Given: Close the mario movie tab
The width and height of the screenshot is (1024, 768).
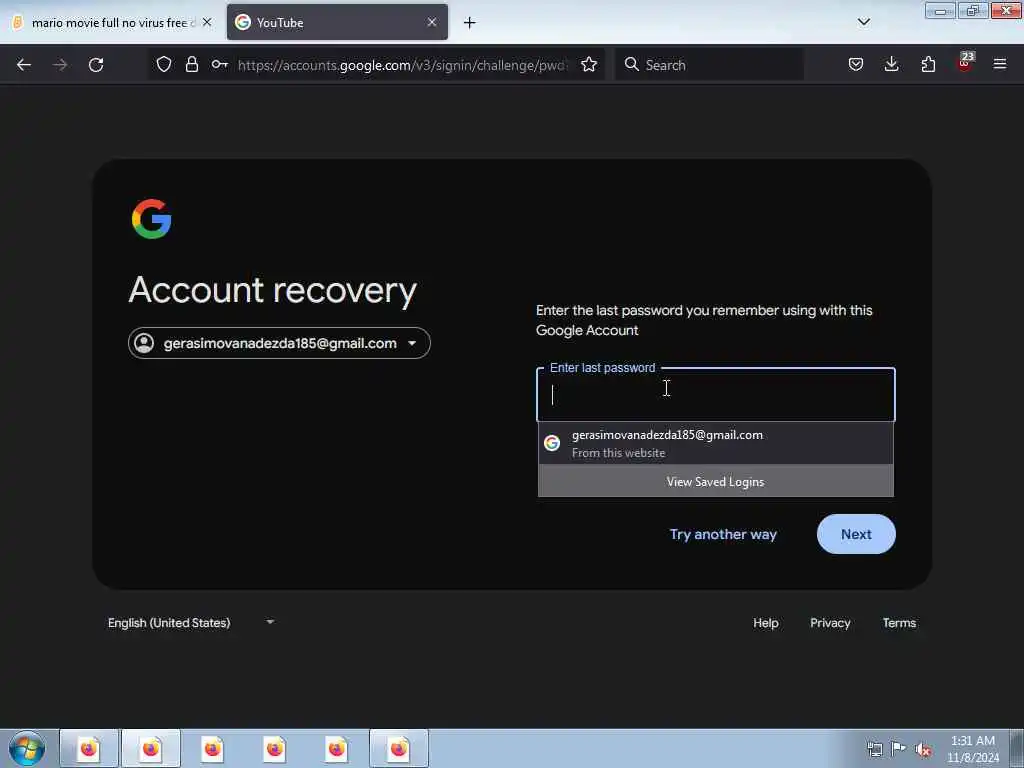Looking at the screenshot, I should (x=207, y=22).
